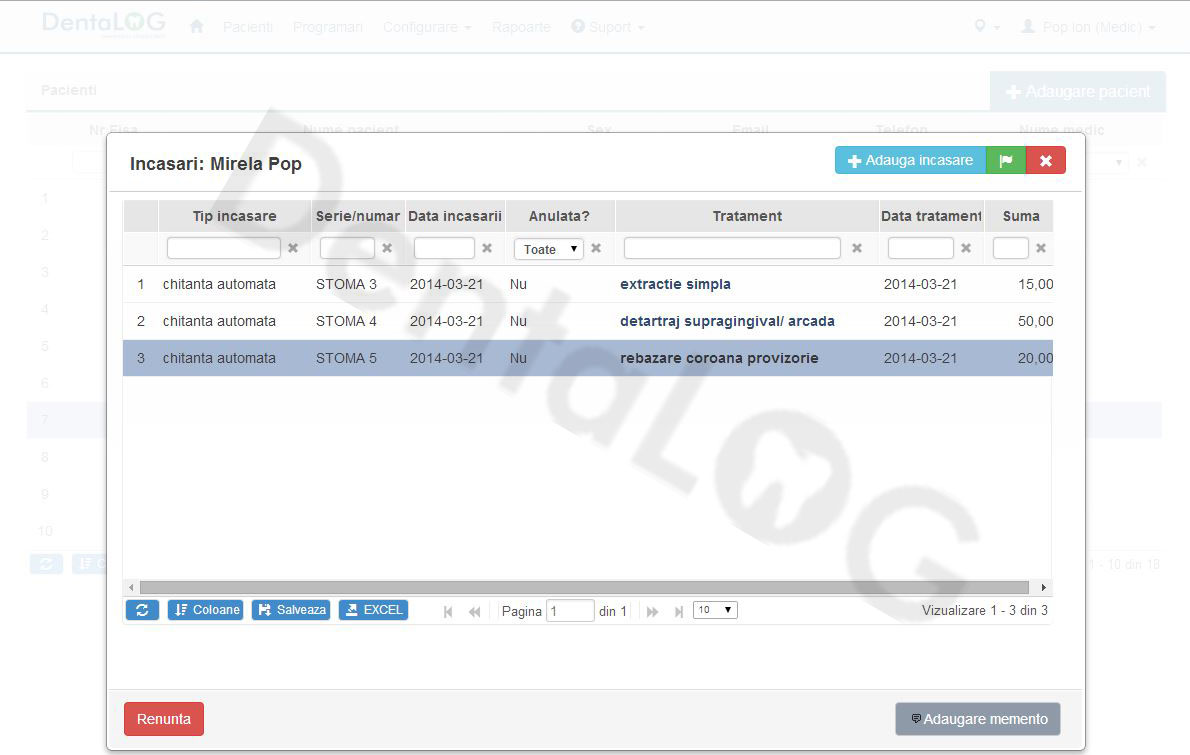Open rows-per-page dropdown showing 10
The width and height of the screenshot is (1190, 755).
pos(715,610)
